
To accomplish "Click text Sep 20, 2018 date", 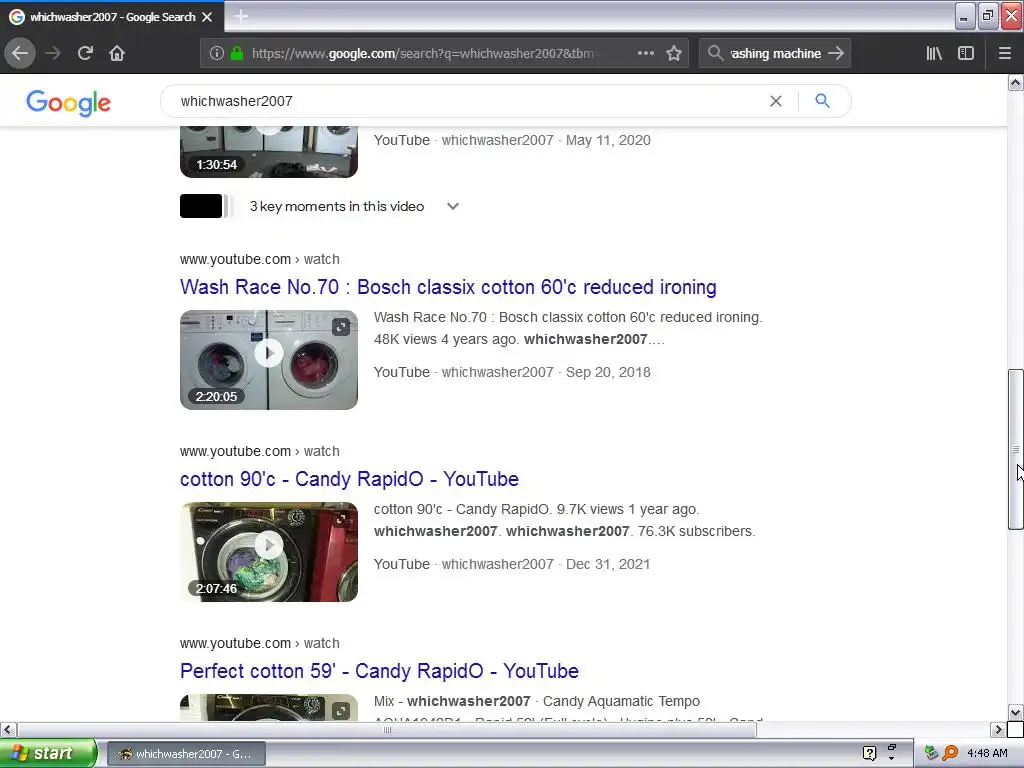I will pyautogui.click(x=608, y=372).
